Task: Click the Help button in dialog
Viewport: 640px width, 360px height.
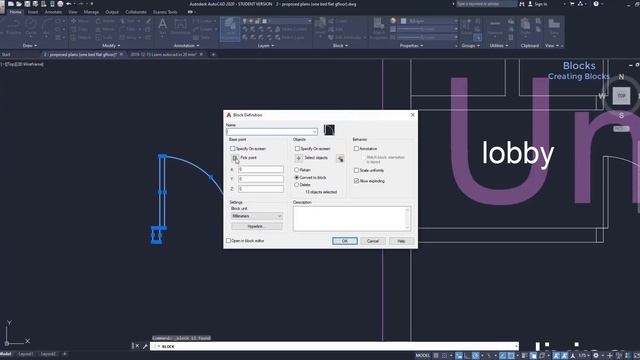Action: tap(401, 241)
